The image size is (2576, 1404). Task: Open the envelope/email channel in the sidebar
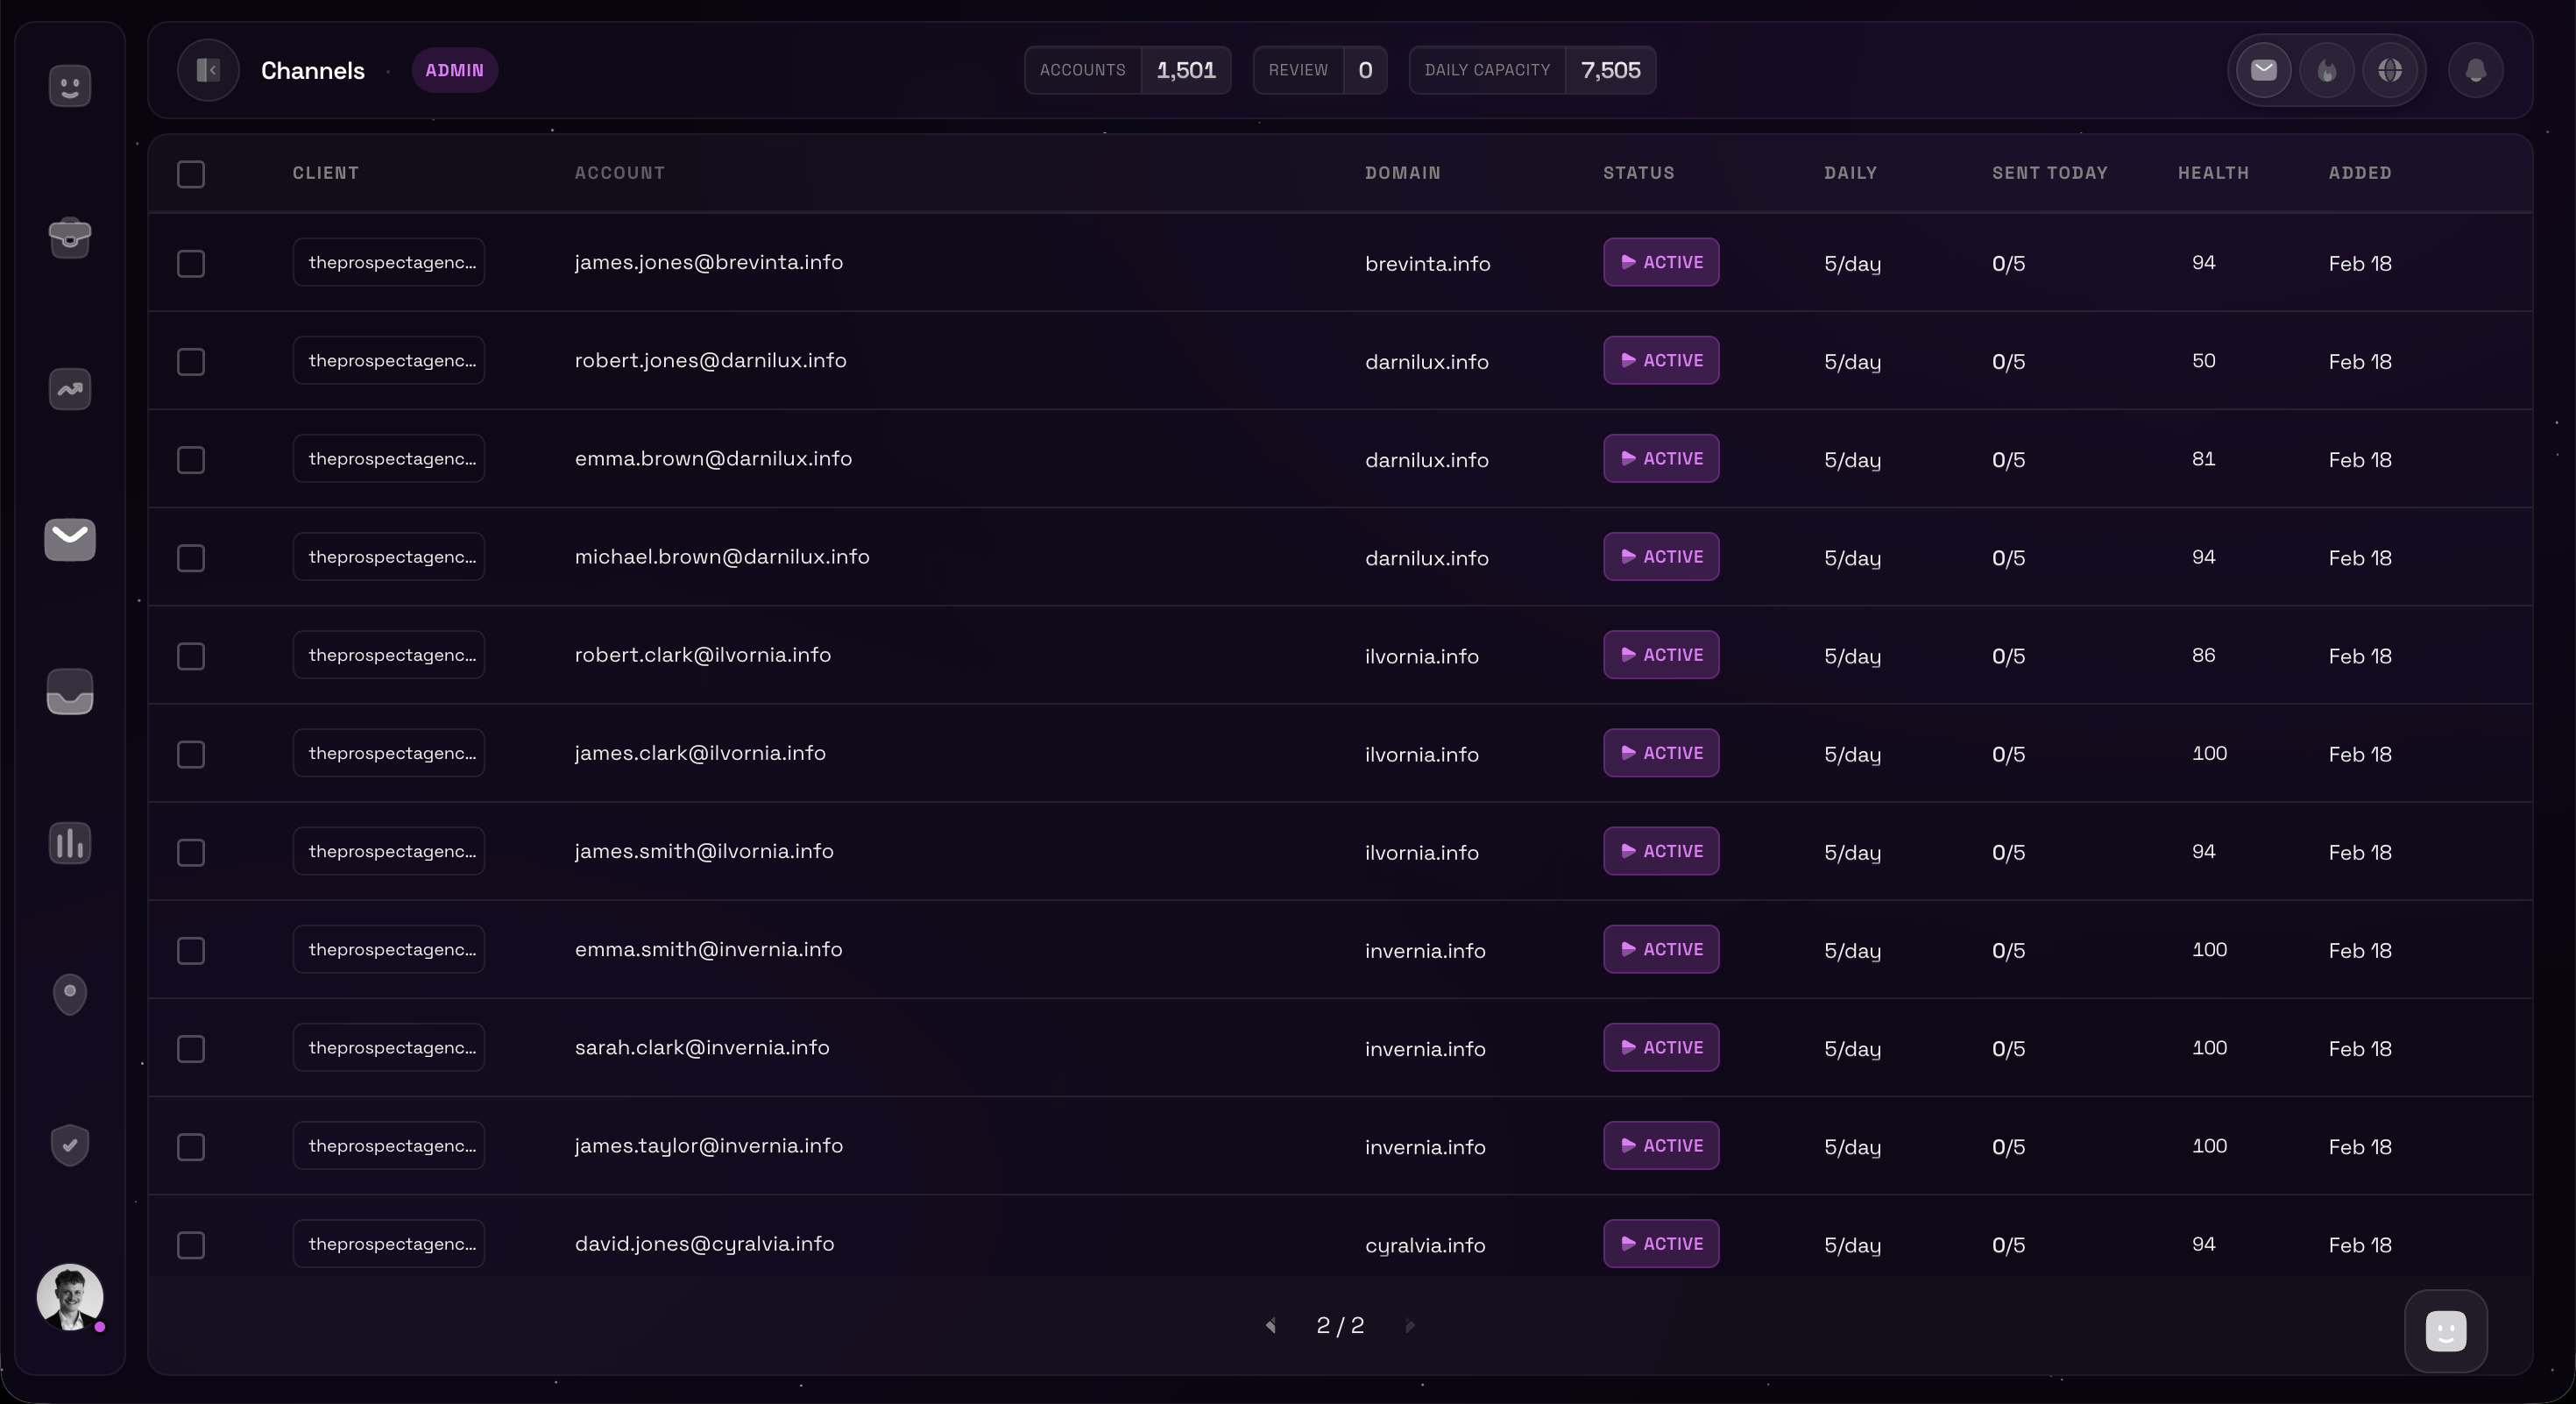pyautogui.click(x=69, y=540)
